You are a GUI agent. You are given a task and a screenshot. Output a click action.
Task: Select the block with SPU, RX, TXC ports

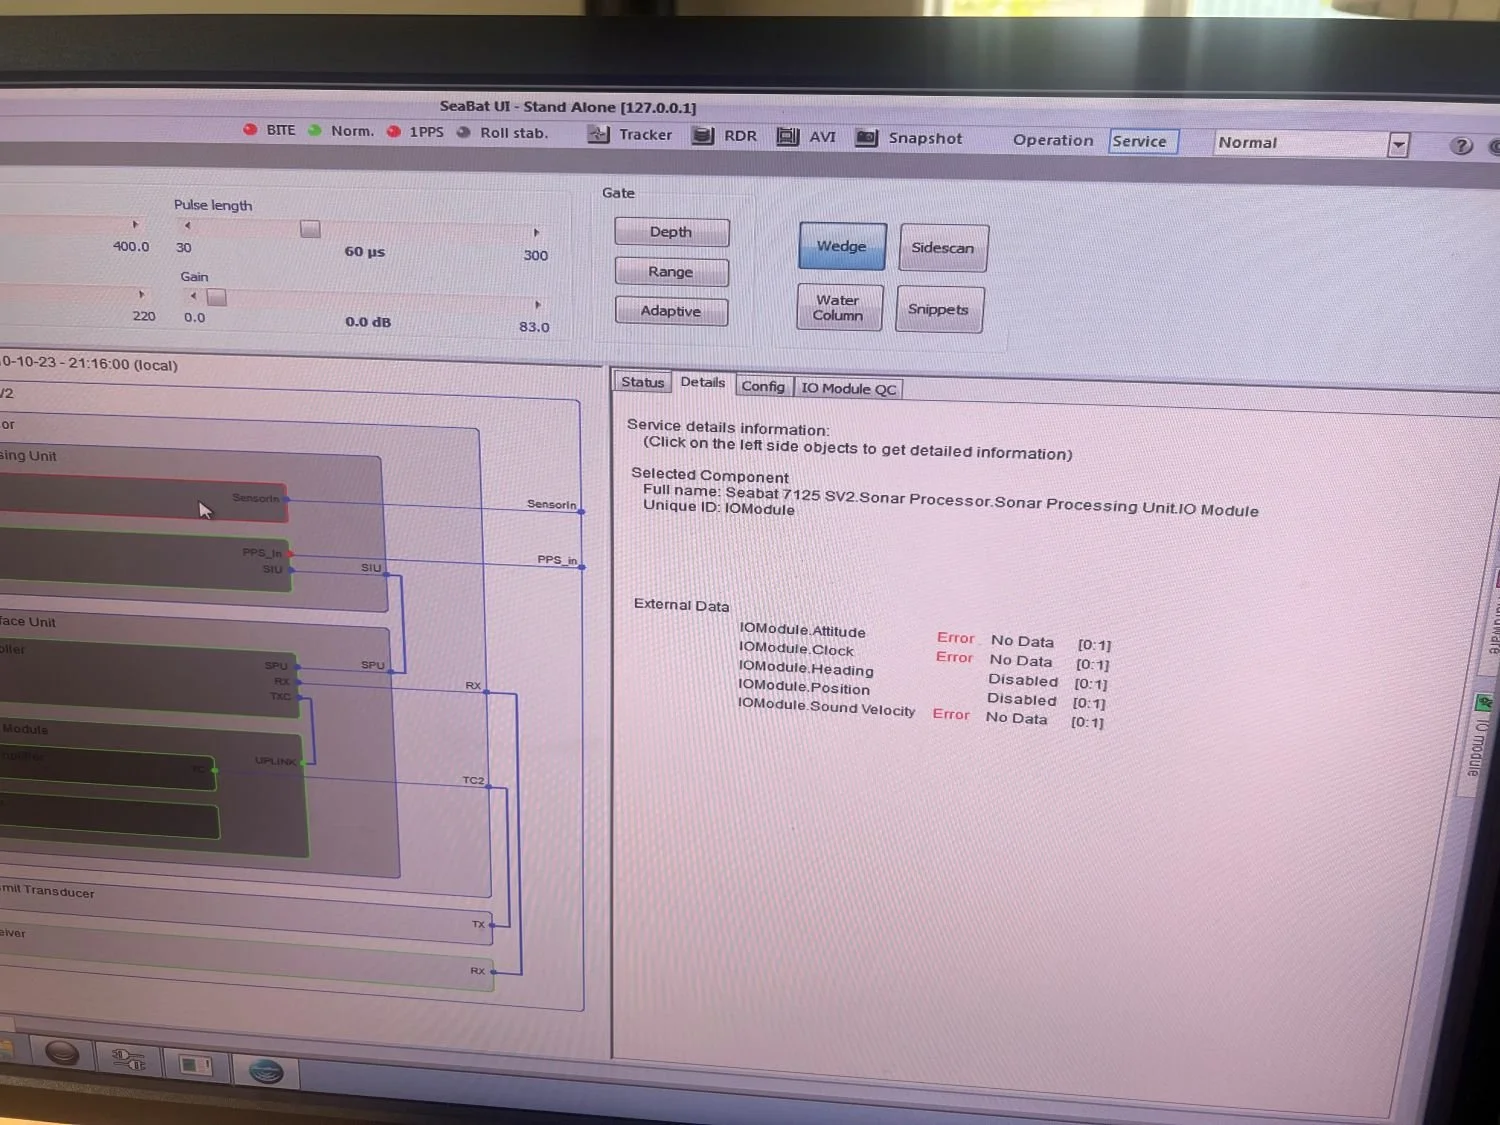tap(148, 680)
